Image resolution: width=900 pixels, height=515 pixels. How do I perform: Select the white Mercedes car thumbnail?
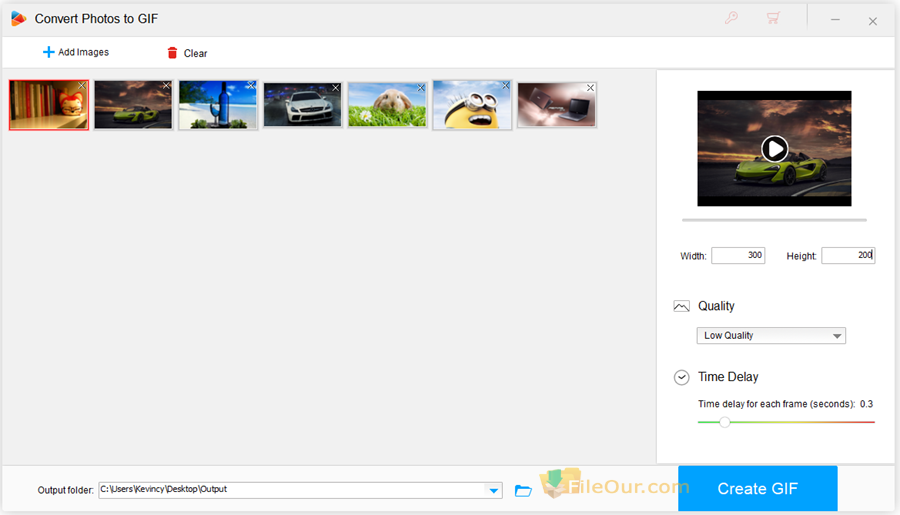click(302, 105)
